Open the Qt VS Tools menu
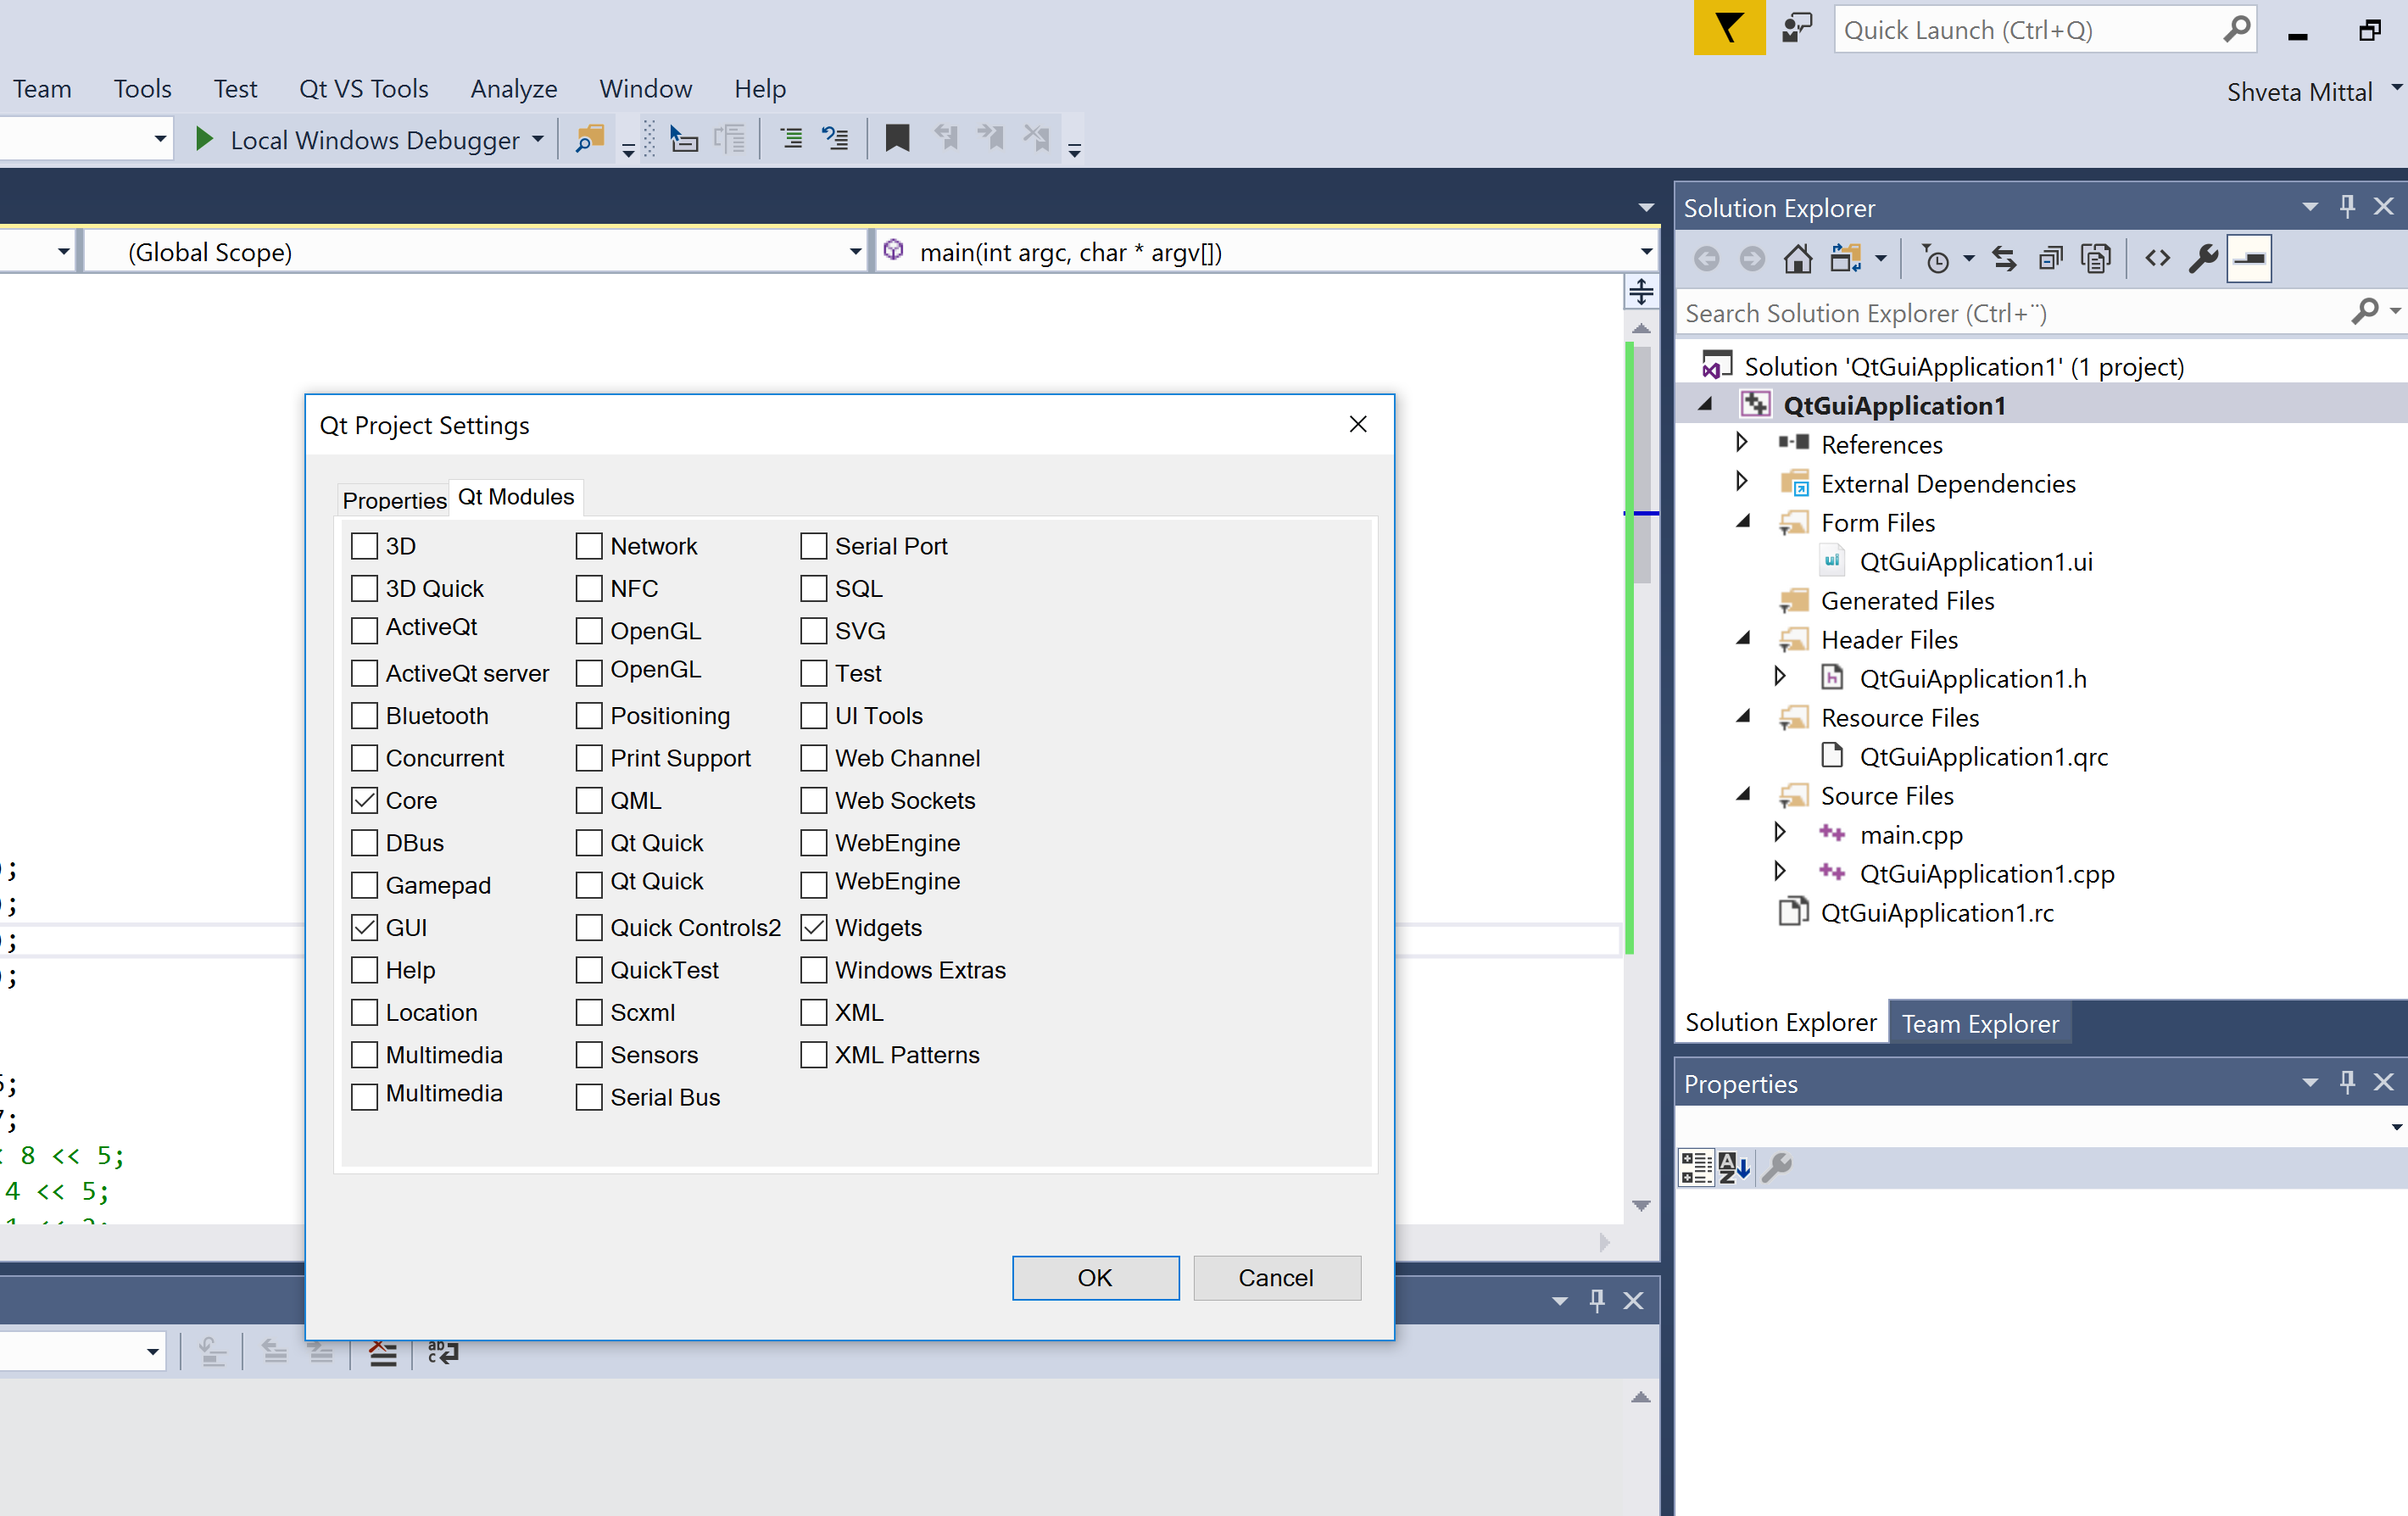 point(363,89)
